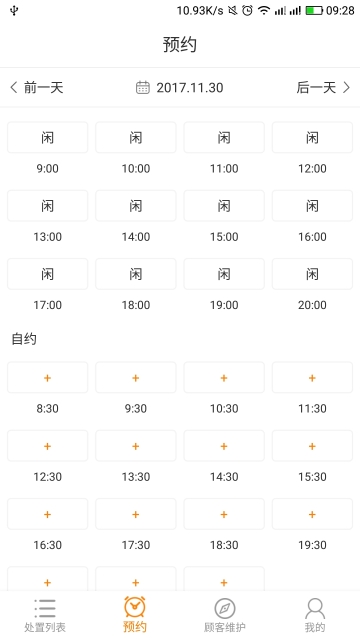Add self-appointment at 17:30
The image size is (360, 640).
pyautogui.click(x=136, y=514)
